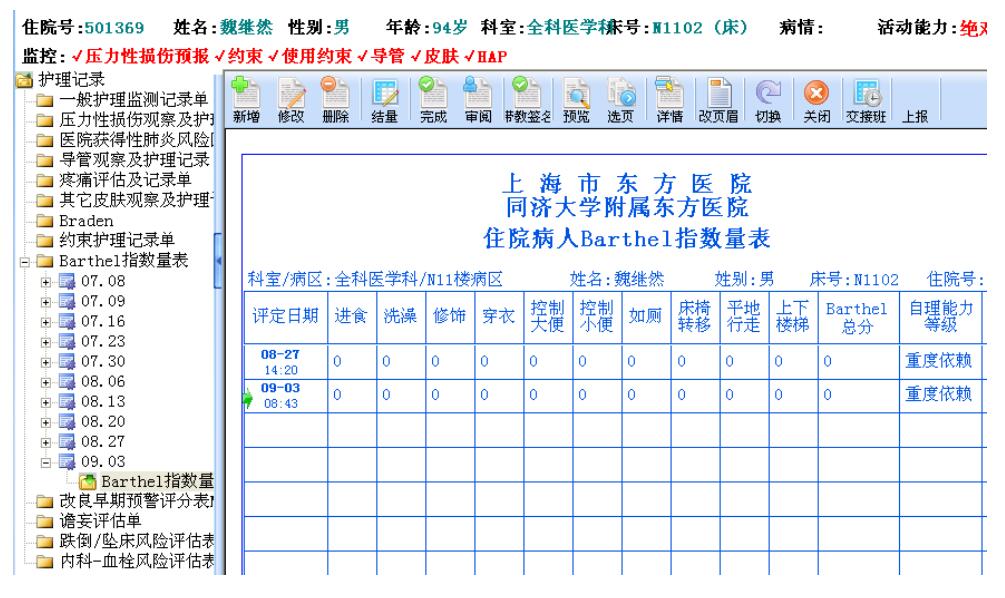Select the 谵妄评估单 folder

pos(88,520)
